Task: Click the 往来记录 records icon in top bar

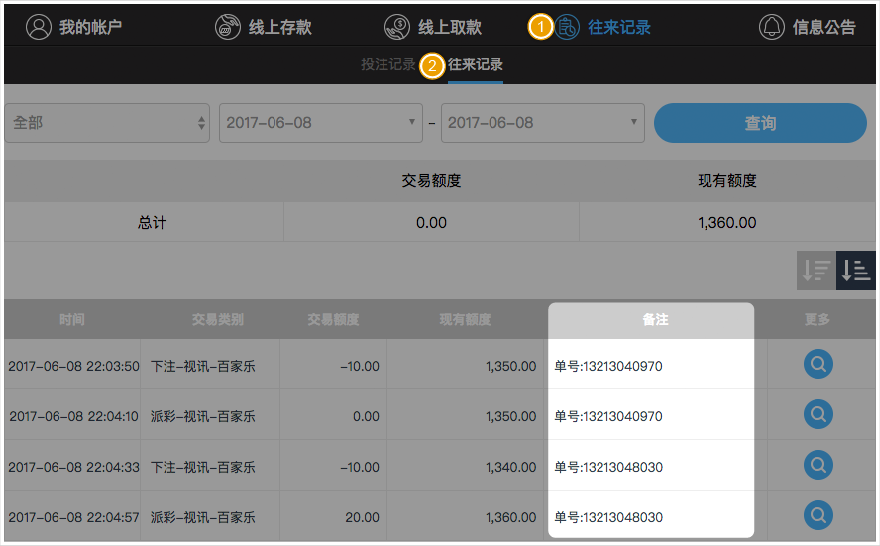Action: 568,27
